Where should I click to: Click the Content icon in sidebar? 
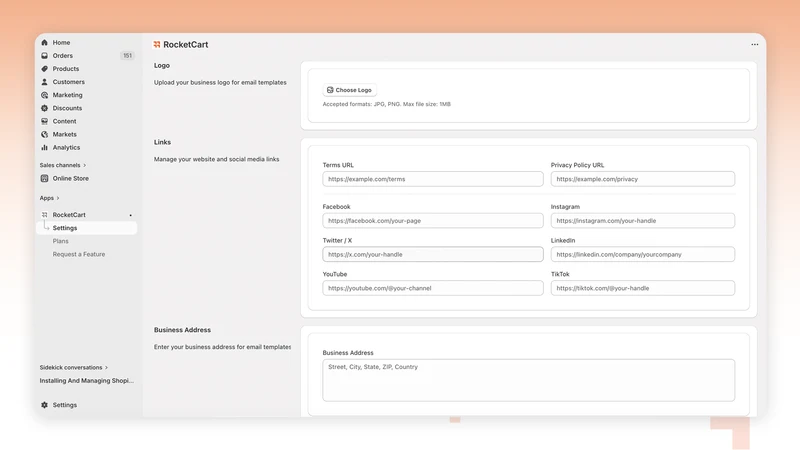(x=44, y=121)
